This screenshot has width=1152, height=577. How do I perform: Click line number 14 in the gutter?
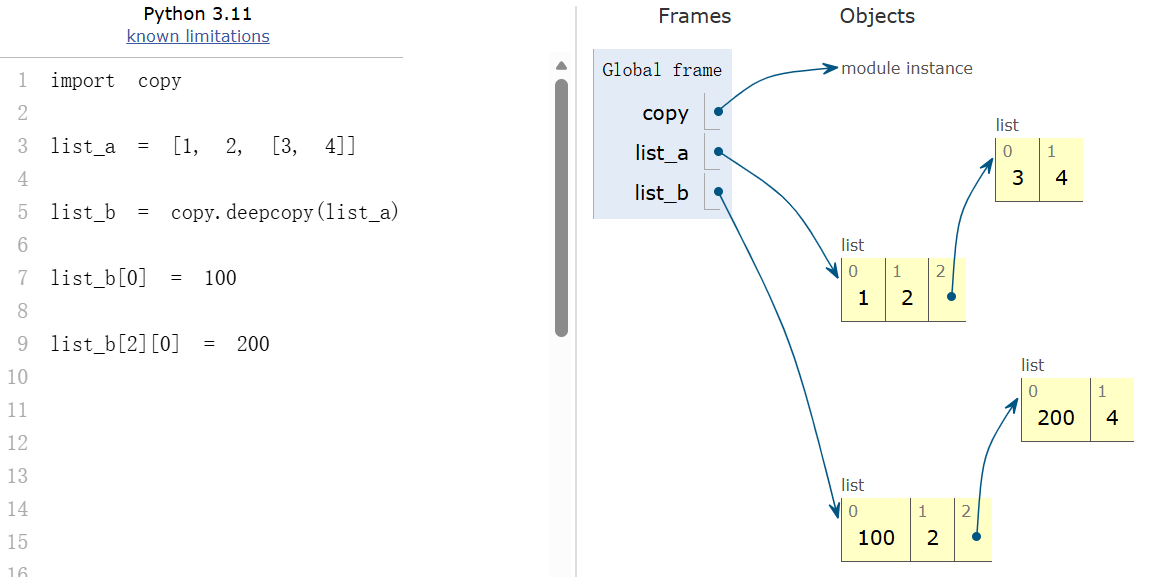pos(18,509)
